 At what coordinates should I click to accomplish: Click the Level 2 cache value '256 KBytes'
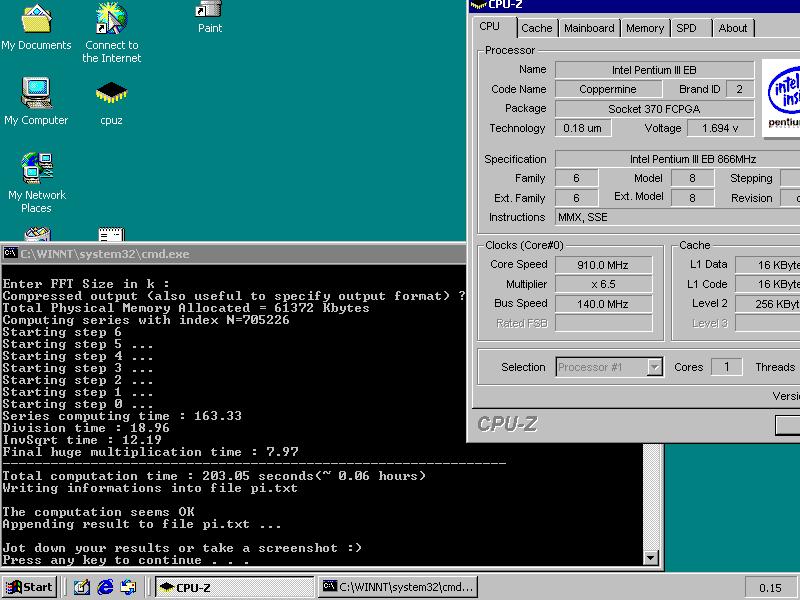[767, 304]
